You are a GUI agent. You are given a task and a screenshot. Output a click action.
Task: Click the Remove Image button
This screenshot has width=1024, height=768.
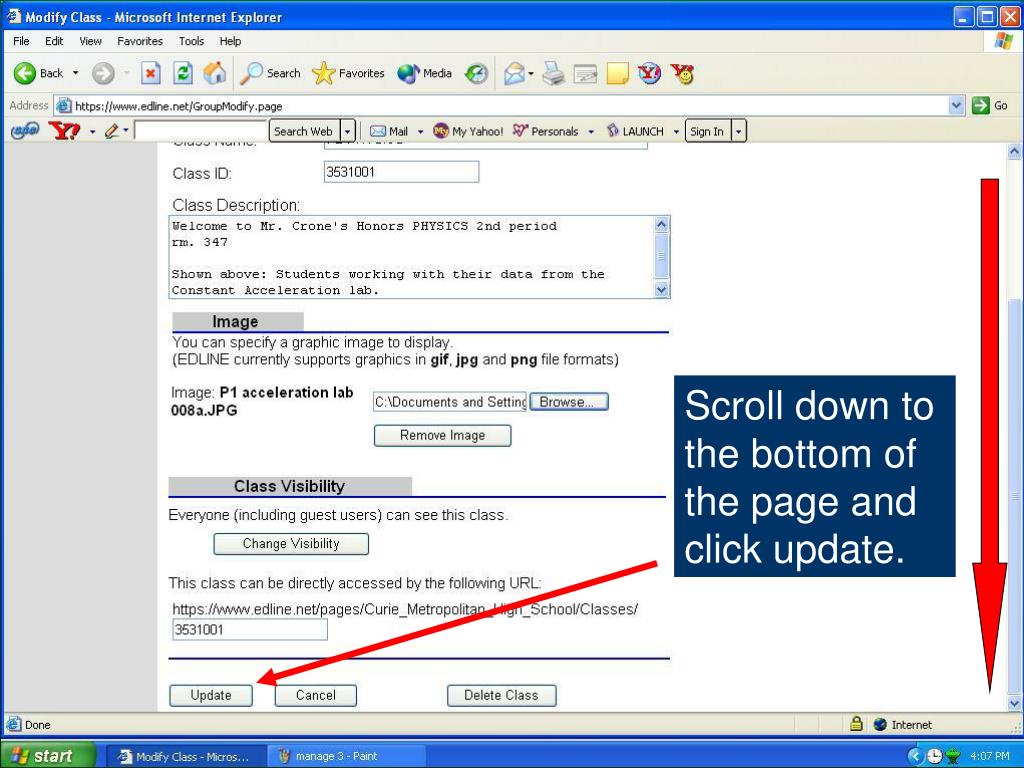pyautogui.click(x=443, y=436)
